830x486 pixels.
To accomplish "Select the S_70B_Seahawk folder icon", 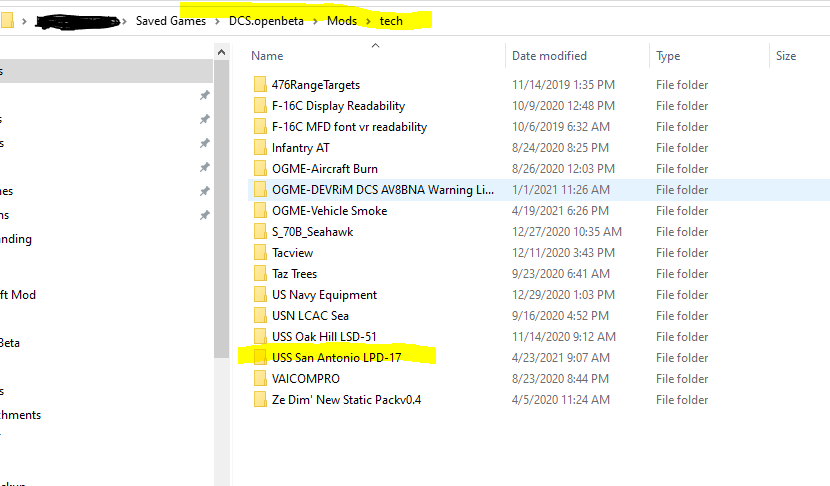I will pos(260,231).
